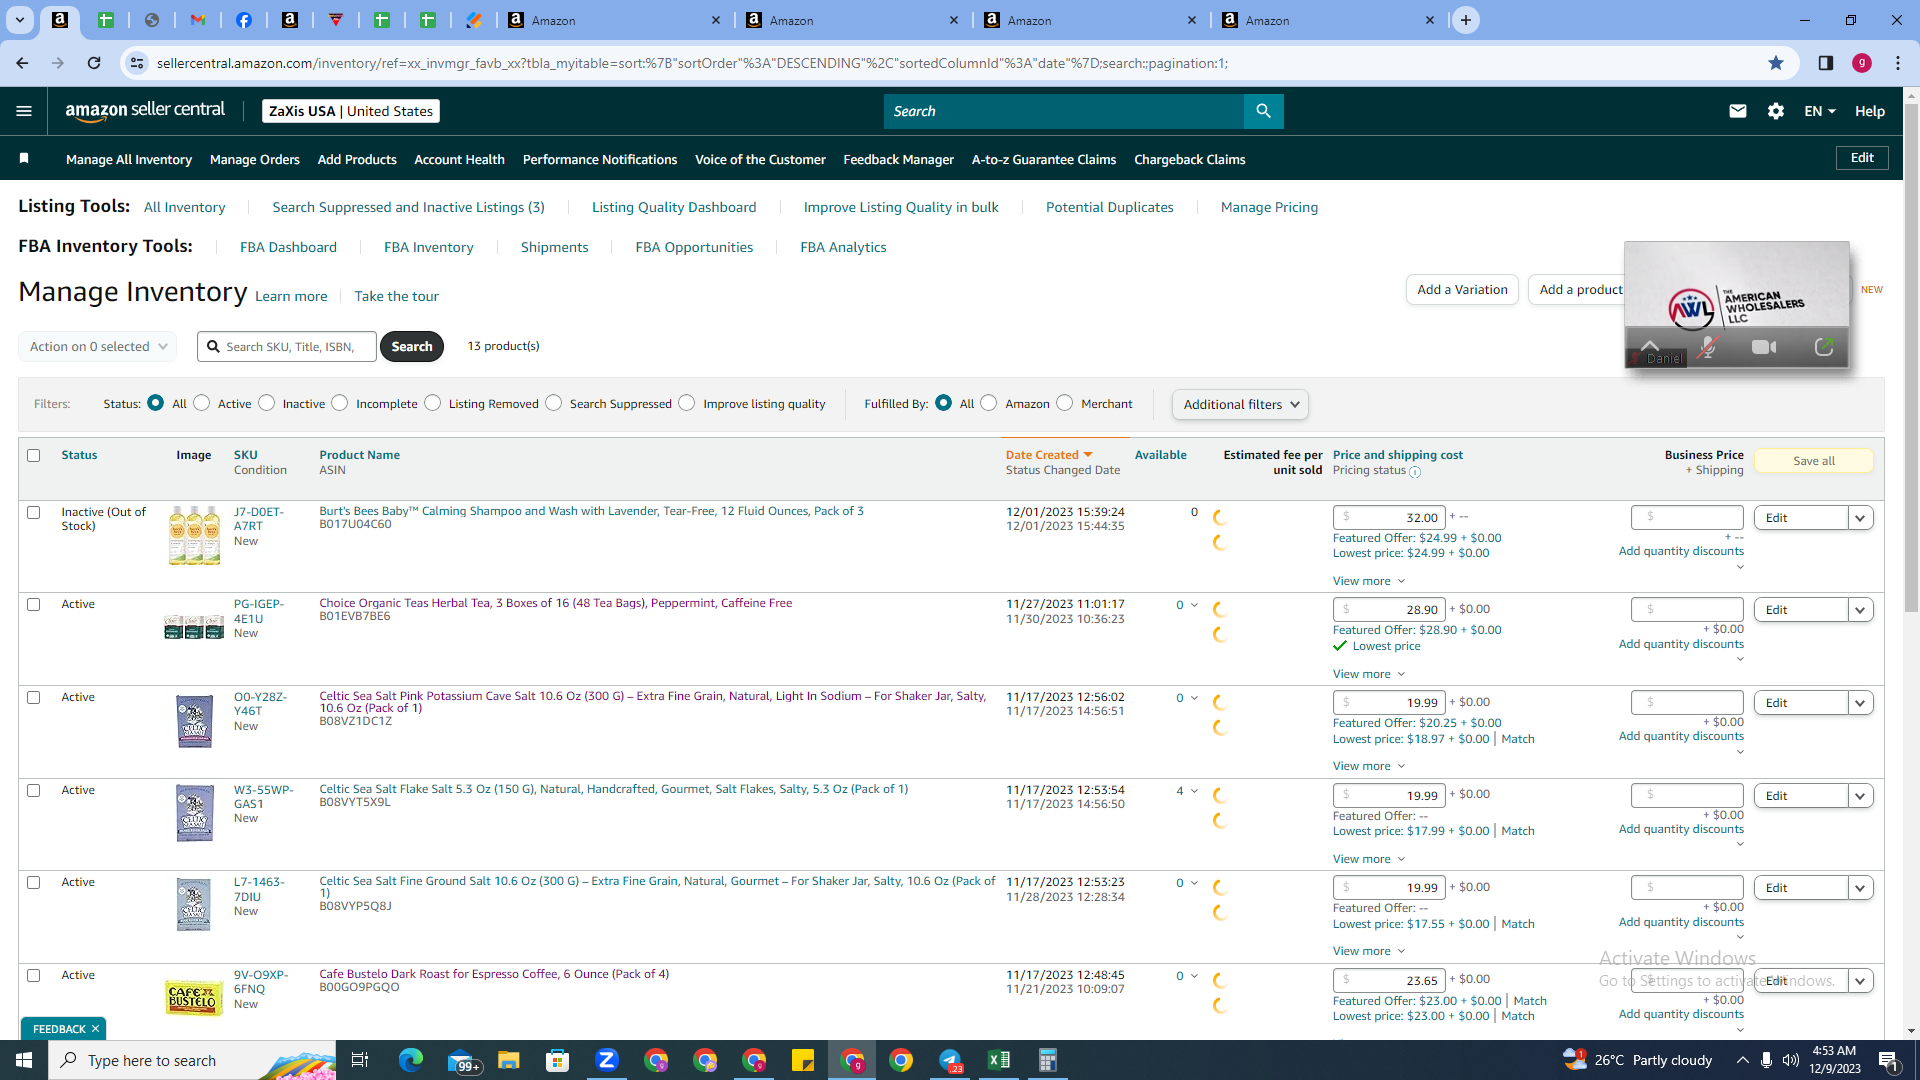
Task: Open the Seller Central hamburger menu
Action: pyautogui.click(x=24, y=111)
